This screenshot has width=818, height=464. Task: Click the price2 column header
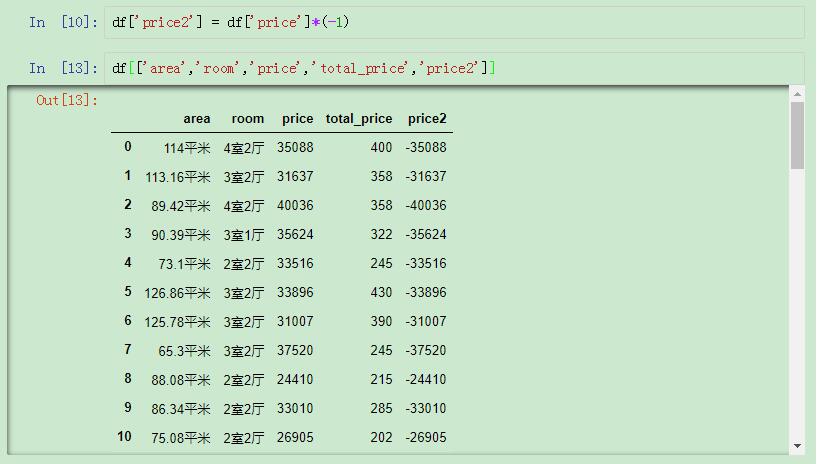tap(427, 118)
